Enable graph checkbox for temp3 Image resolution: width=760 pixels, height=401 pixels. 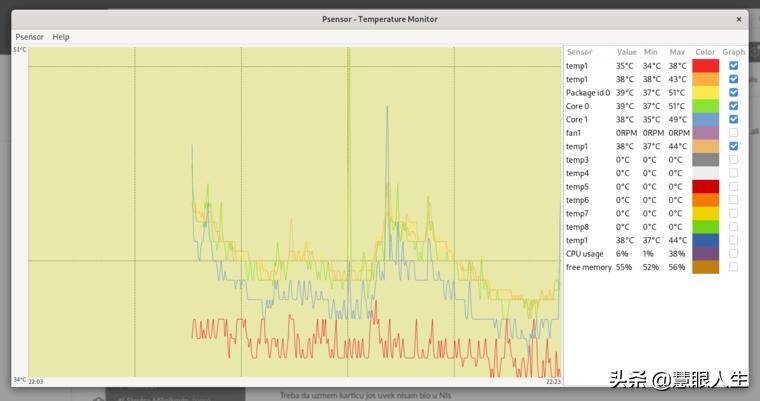tap(733, 160)
